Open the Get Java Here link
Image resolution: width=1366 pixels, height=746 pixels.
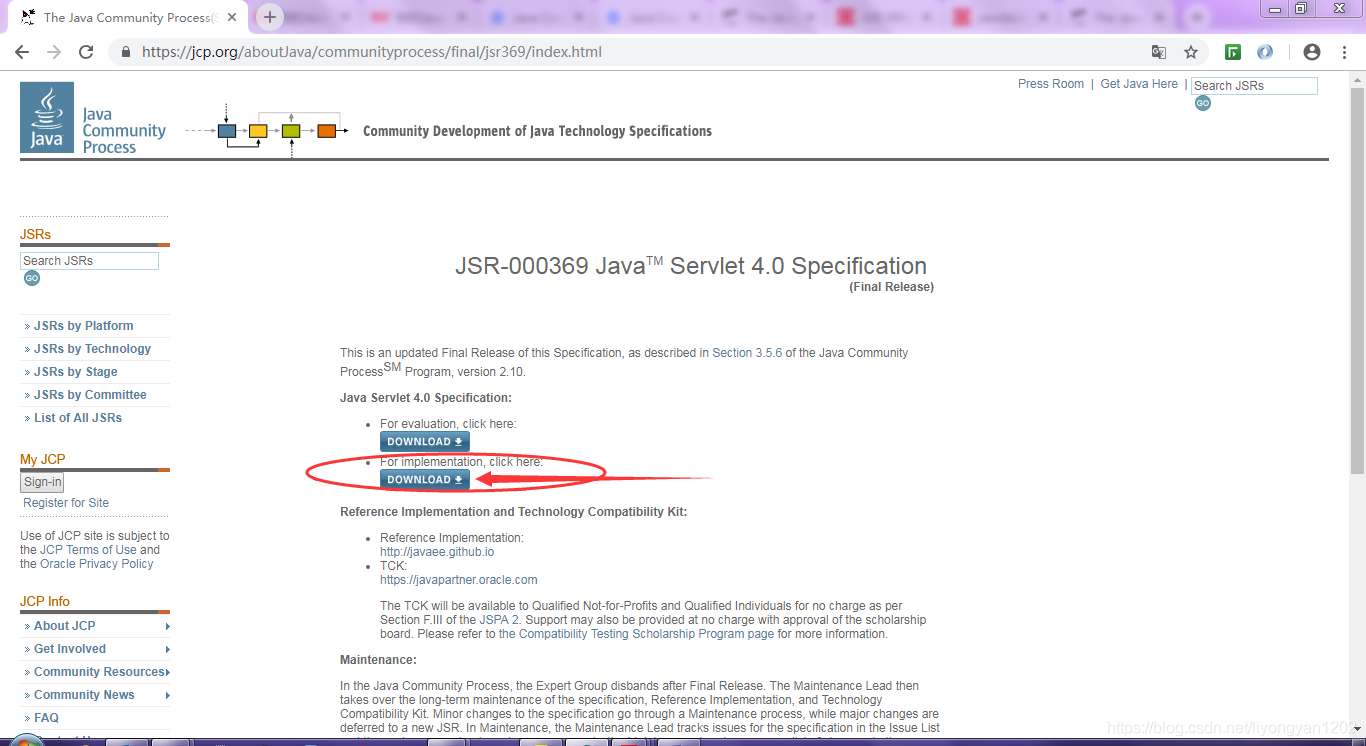coord(1139,84)
